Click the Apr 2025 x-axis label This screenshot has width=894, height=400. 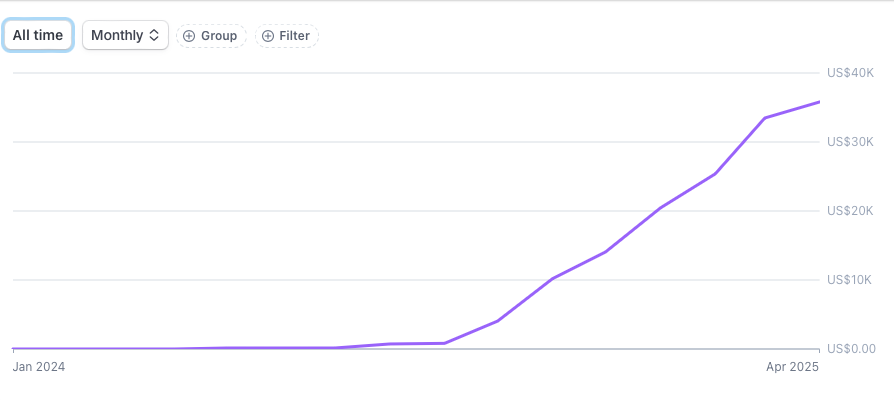[x=793, y=367]
